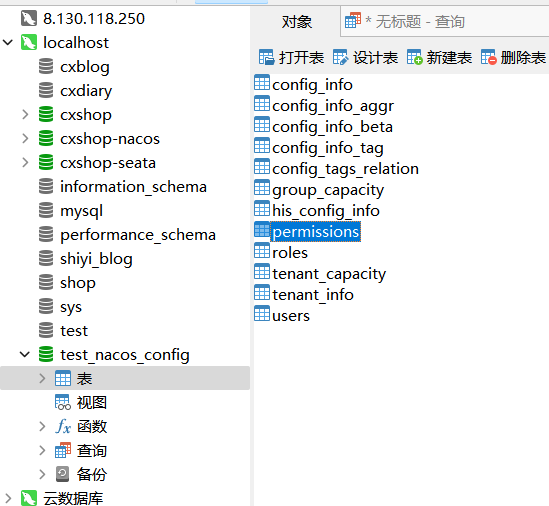Select the permissions table

(x=316, y=232)
